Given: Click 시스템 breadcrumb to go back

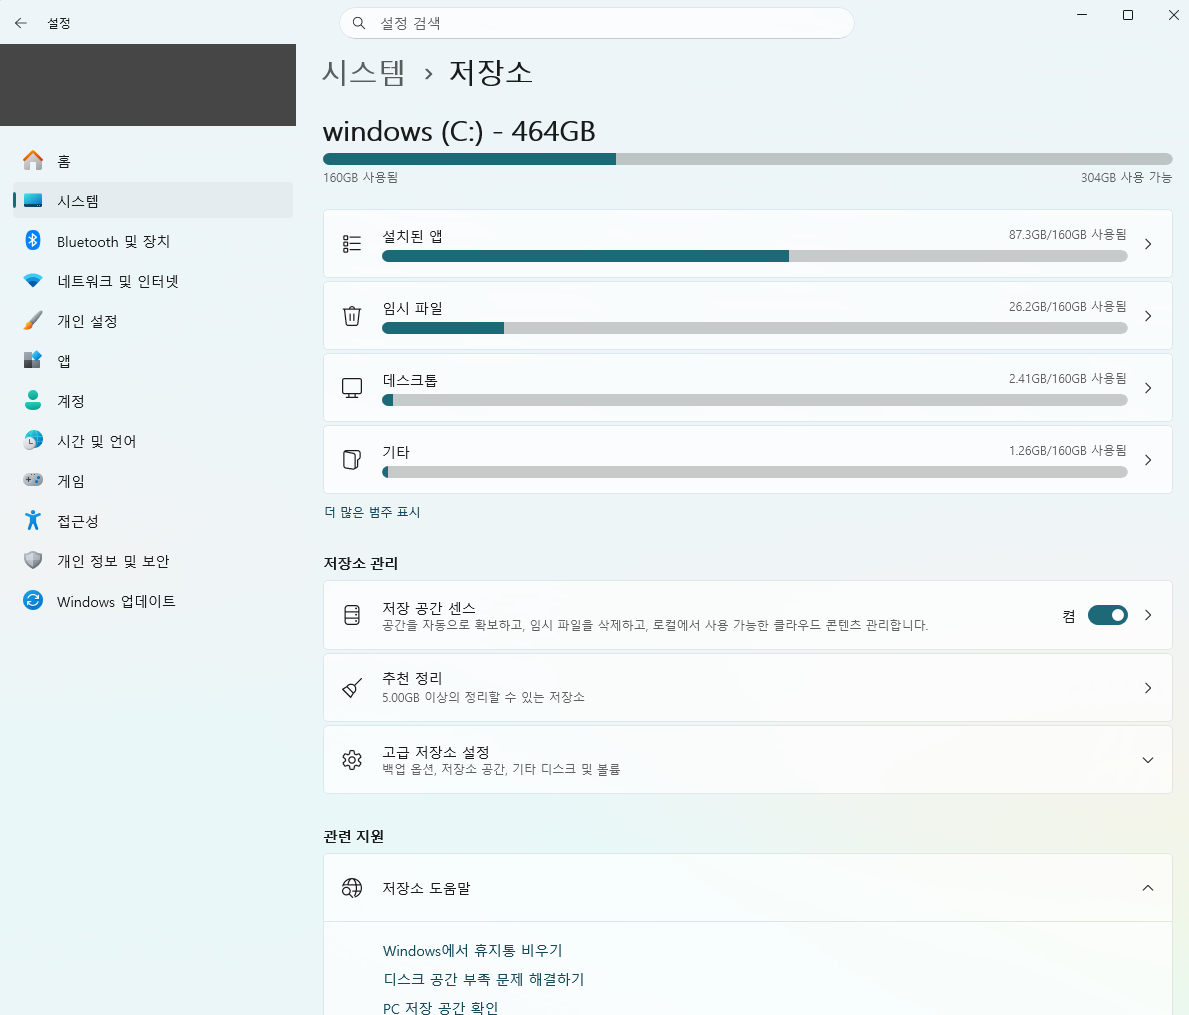Looking at the screenshot, I should pyautogui.click(x=364, y=73).
